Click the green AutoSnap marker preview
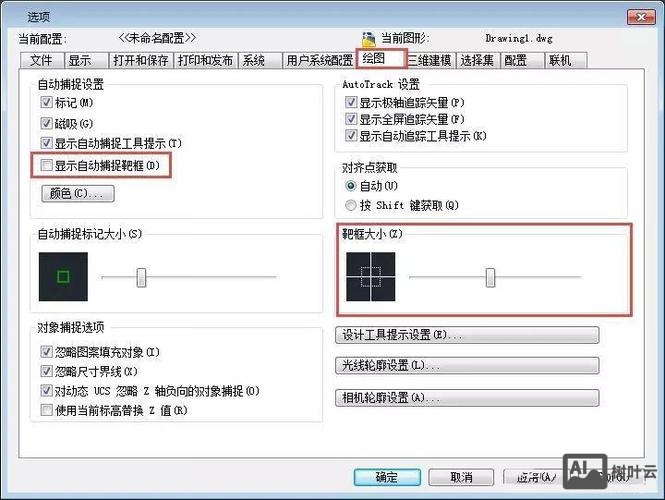 [x=63, y=277]
